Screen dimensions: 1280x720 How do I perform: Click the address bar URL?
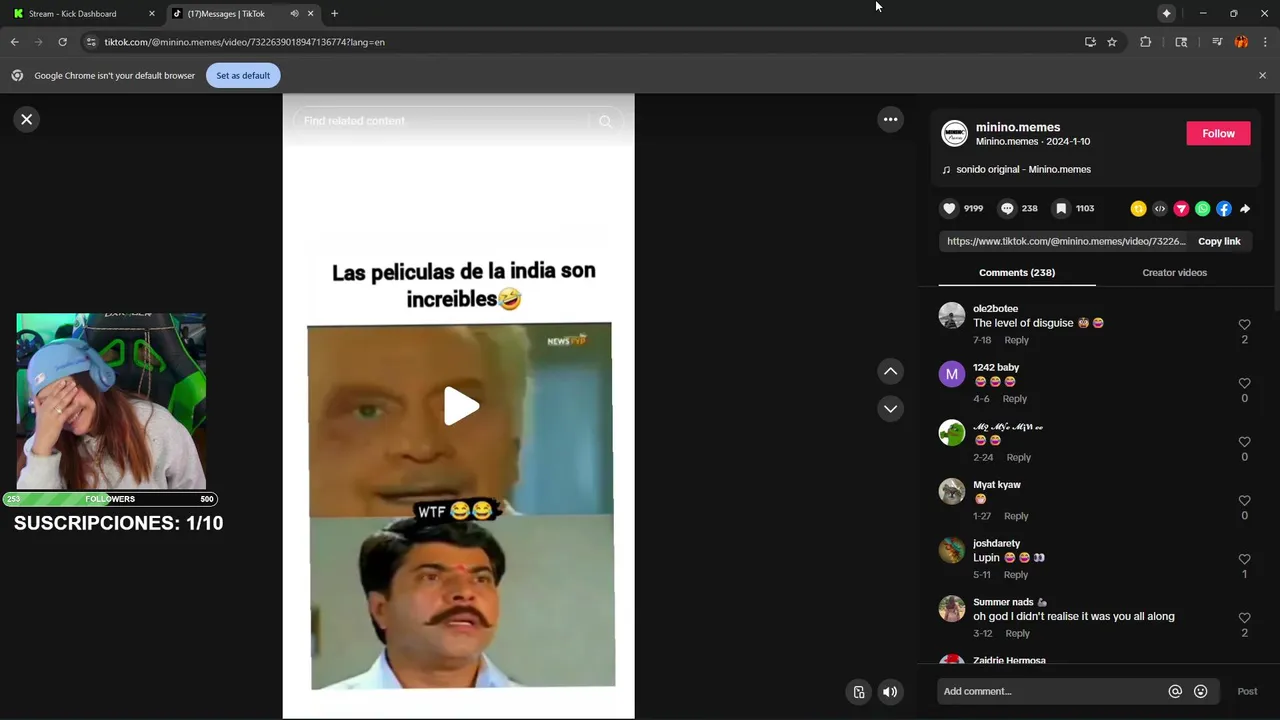click(245, 42)
